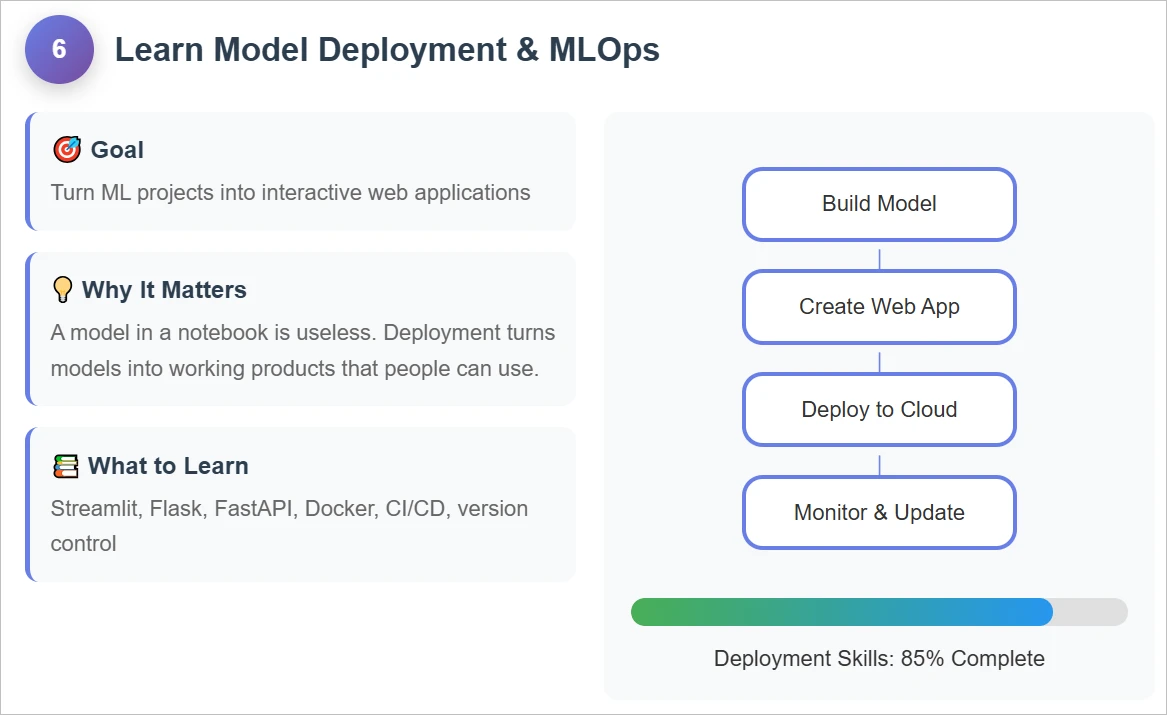The image size is (1167, 715).
Task: Click the lightbulb icon beside Why It Matters
Action: tap(63, 289)
